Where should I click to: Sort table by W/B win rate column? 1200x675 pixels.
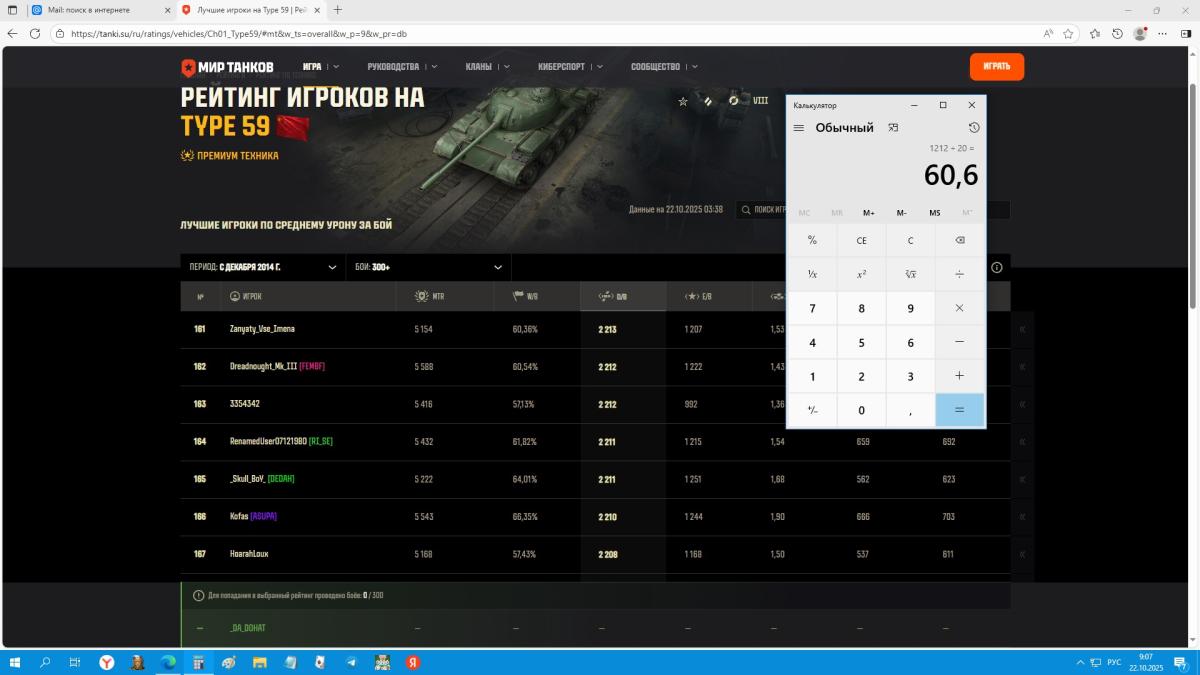click(x=526, y=296)
